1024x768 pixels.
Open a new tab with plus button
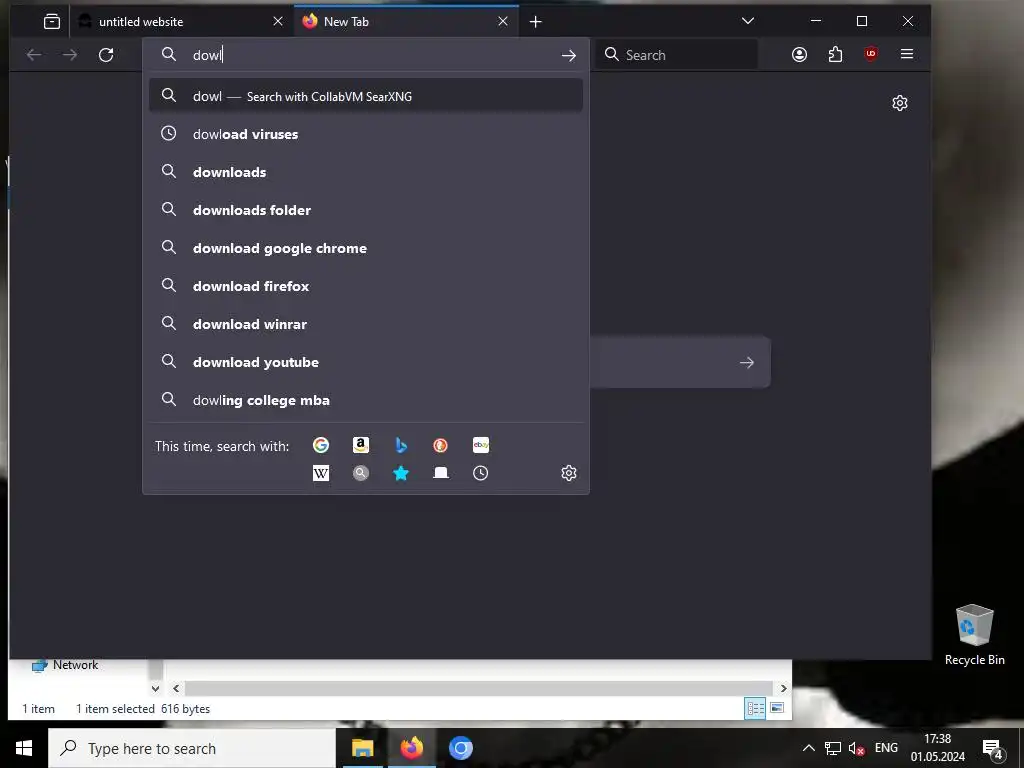click(x=536, y=22)
